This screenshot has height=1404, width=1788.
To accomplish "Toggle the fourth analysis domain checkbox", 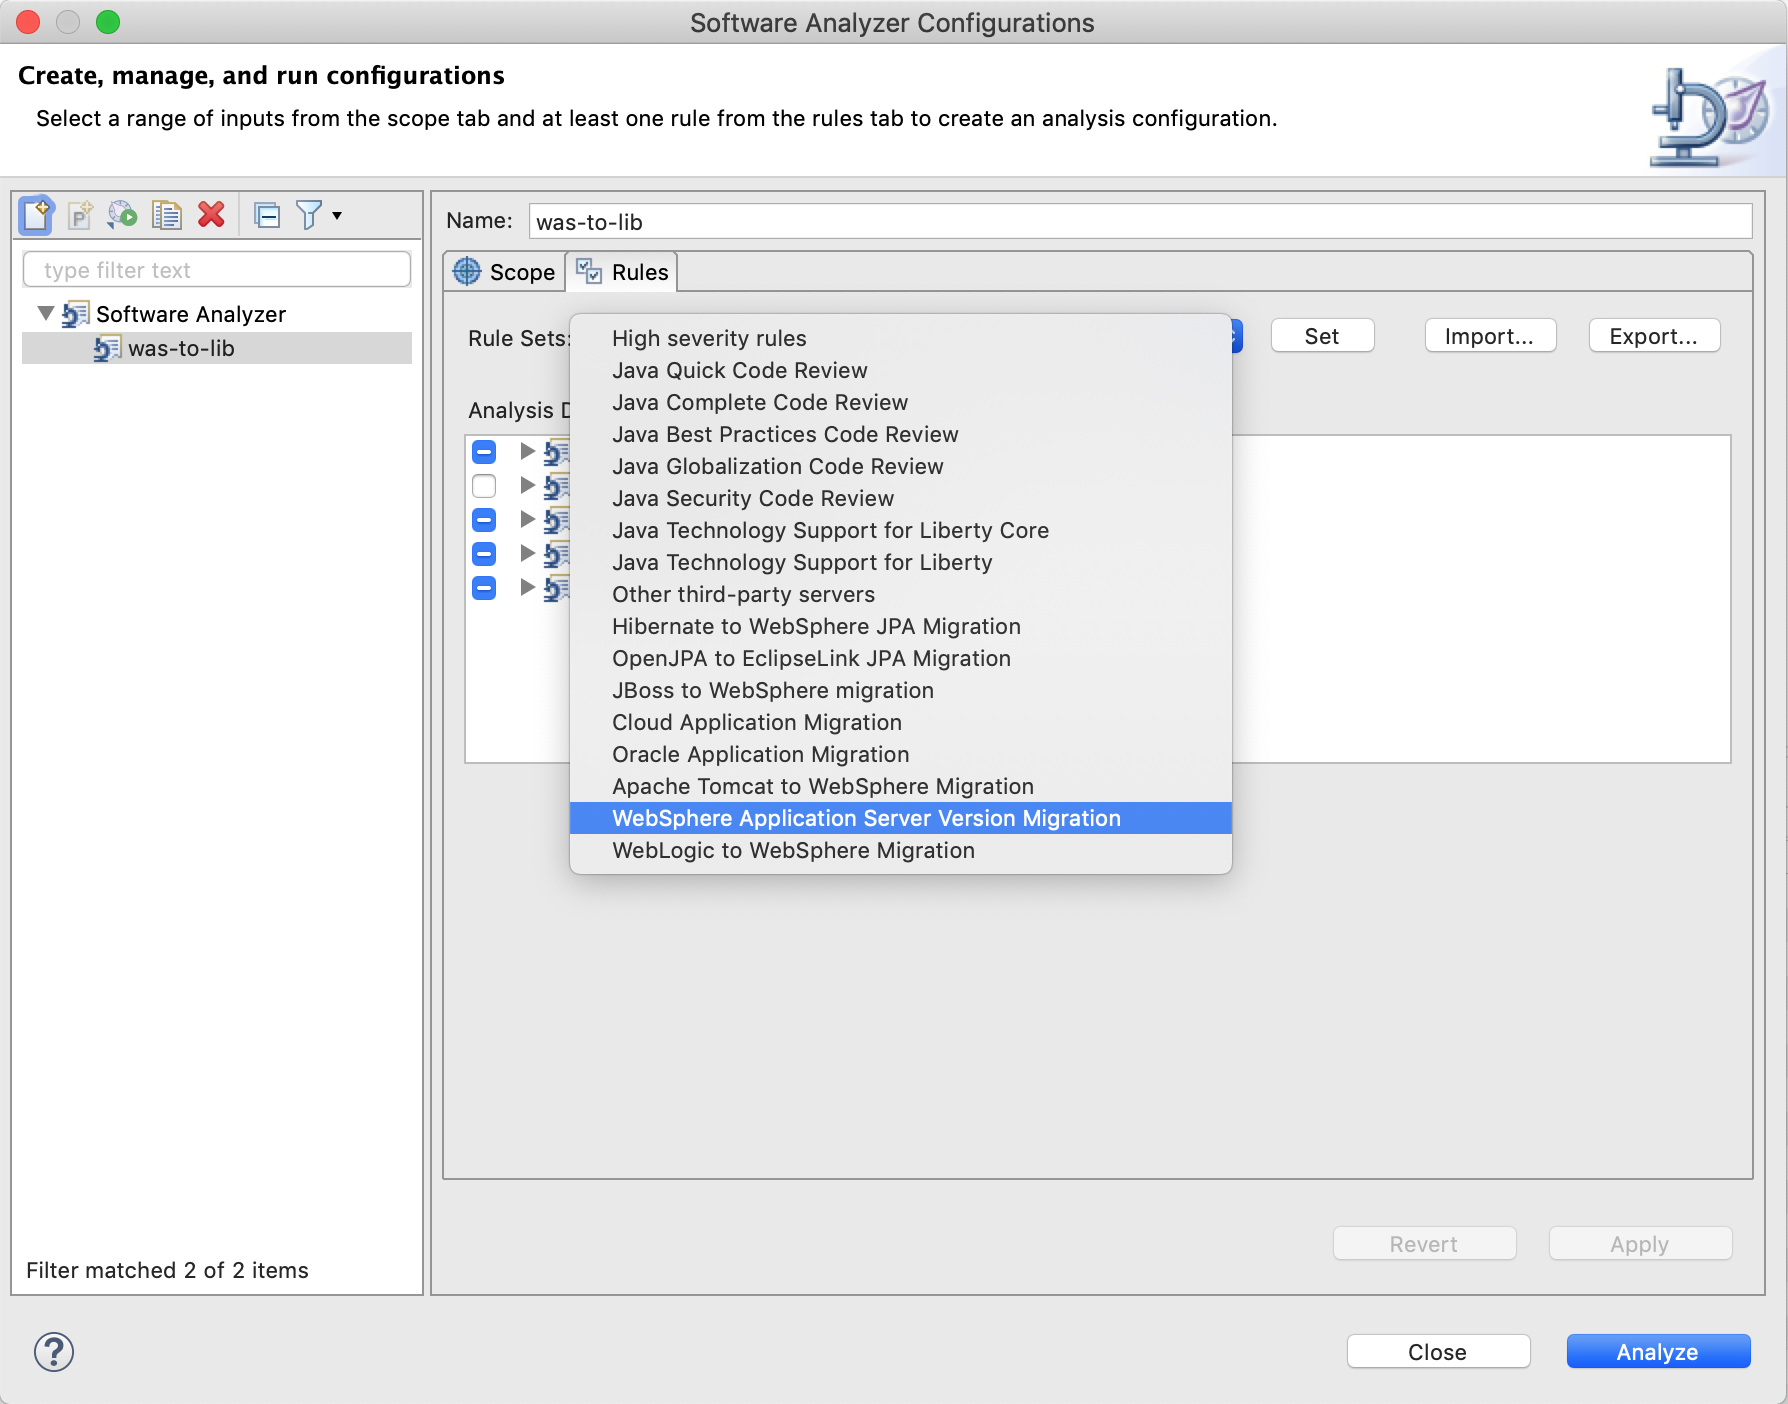I will coord(484,554).
